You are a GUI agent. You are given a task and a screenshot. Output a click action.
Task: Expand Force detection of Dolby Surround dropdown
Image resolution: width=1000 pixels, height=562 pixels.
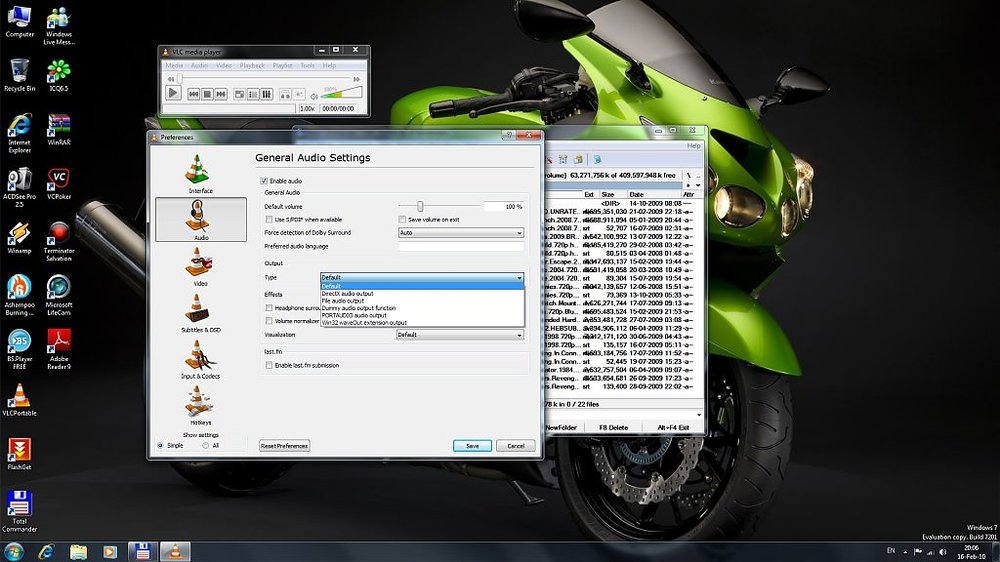[461, 233]
